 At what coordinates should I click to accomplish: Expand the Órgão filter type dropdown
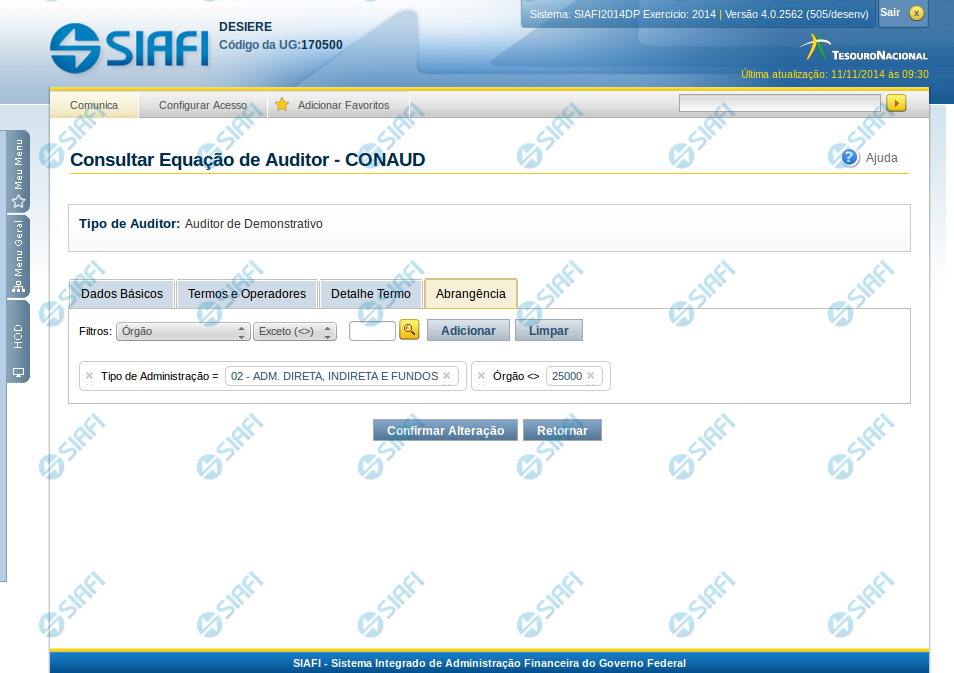183,331
